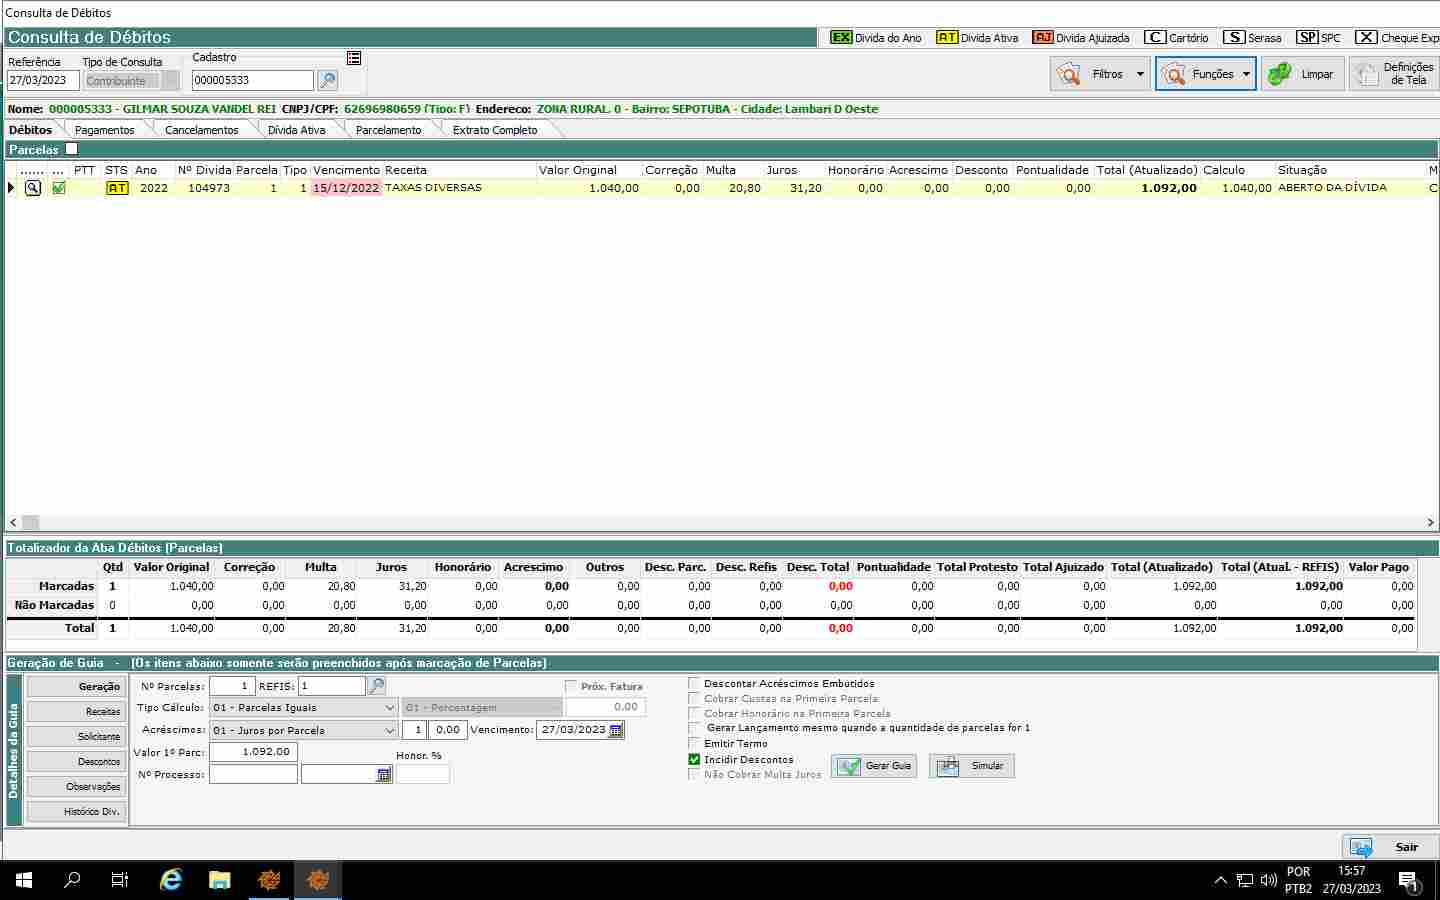Enable Emitir Termo checkbox
This screenshot has height=900, width=1440.
pyautogui.click(x=694, y=743)
